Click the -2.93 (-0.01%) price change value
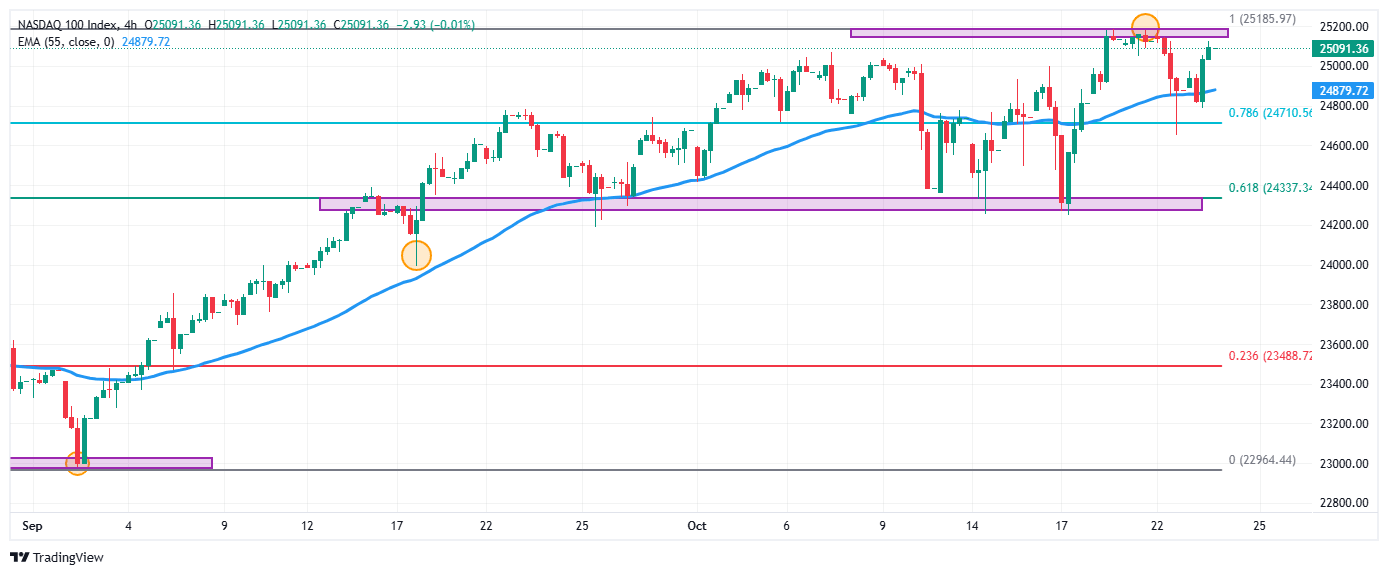The width and height of the screenshot is (1388, 575). [434, 24]
